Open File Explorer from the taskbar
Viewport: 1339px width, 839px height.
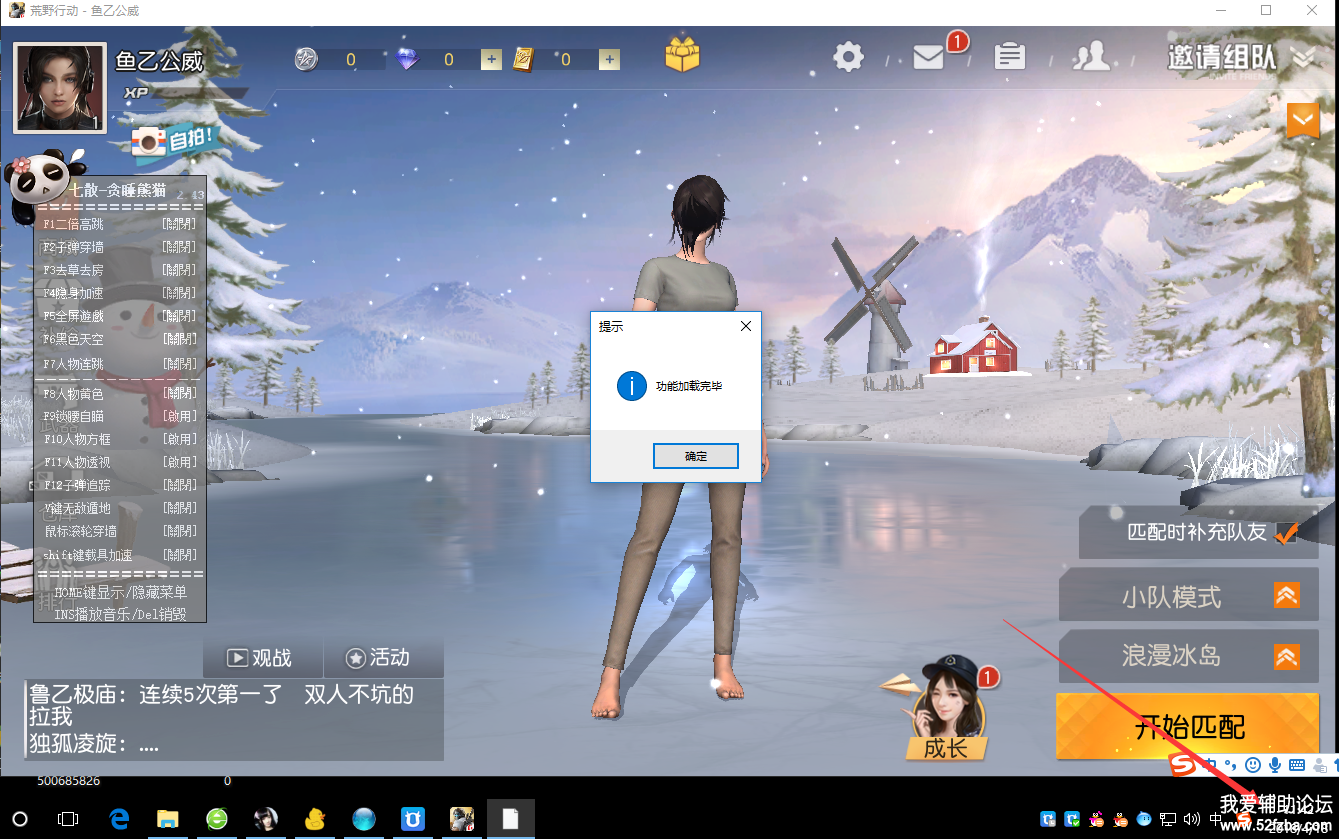coord(167,820)
